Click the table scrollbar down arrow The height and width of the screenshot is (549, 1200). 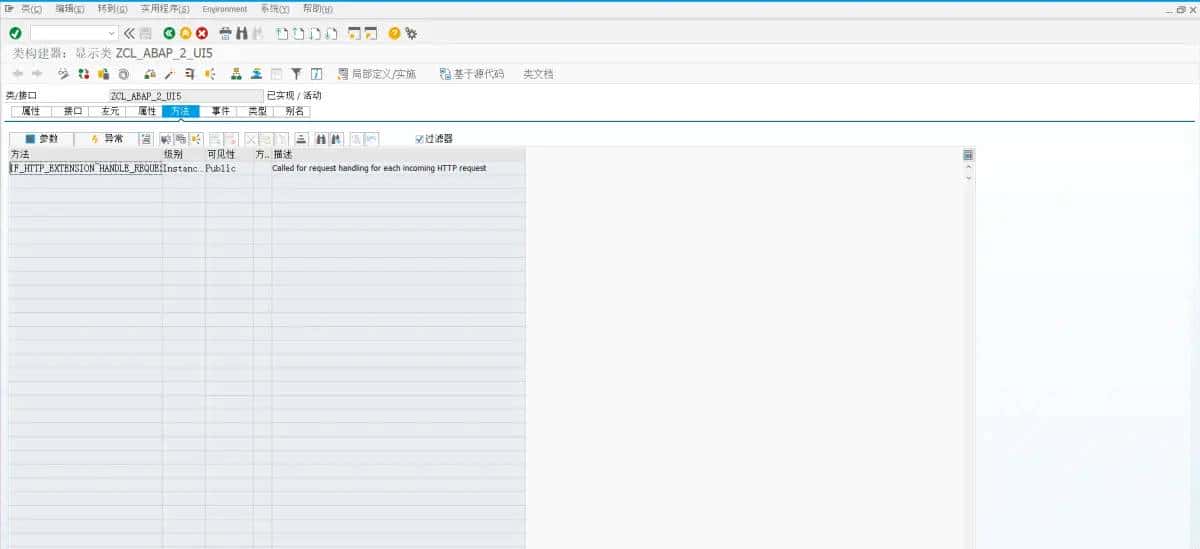tap(968, 176)
